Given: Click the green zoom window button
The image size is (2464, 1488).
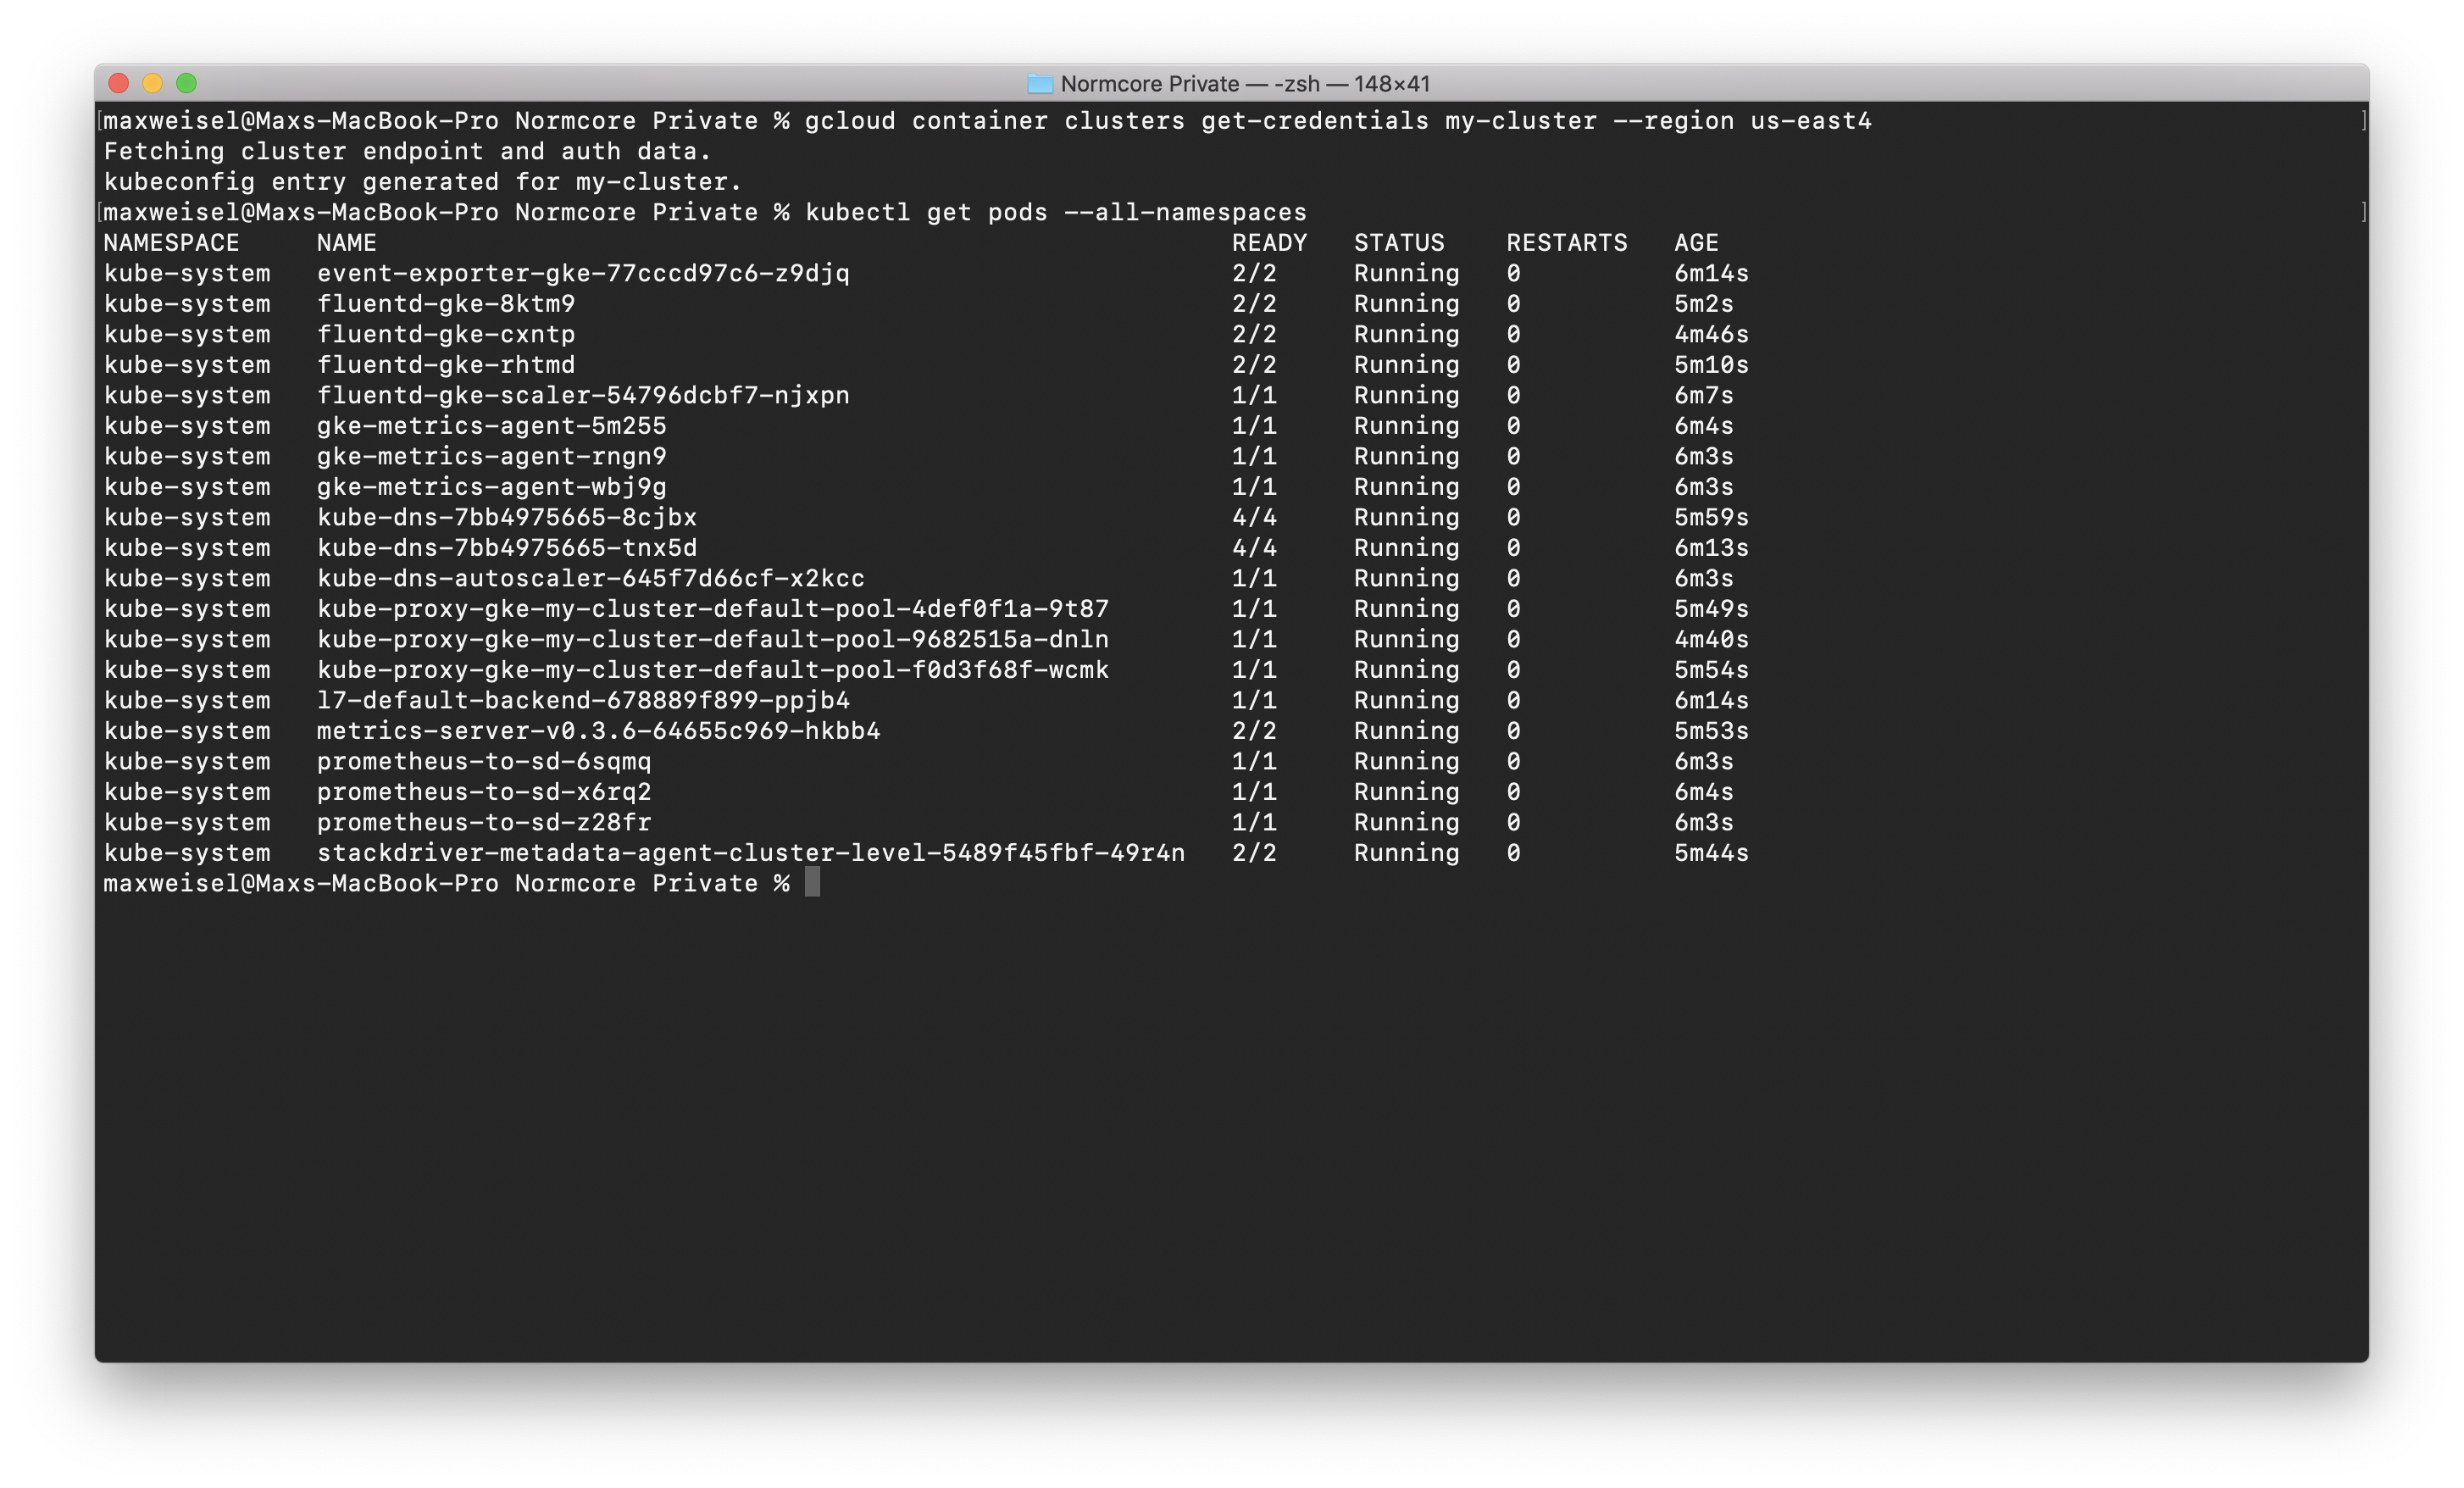Looking at the screenshot, I should tap(187, 83).
